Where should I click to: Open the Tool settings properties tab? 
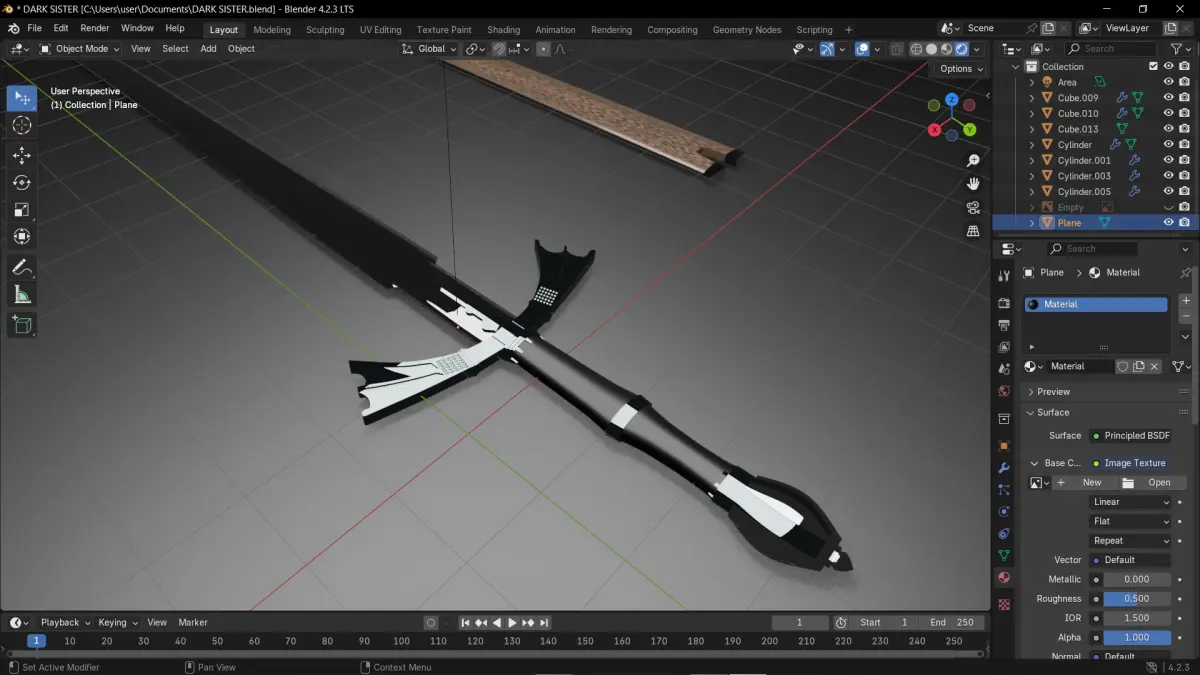click(x=1004, y=276)
